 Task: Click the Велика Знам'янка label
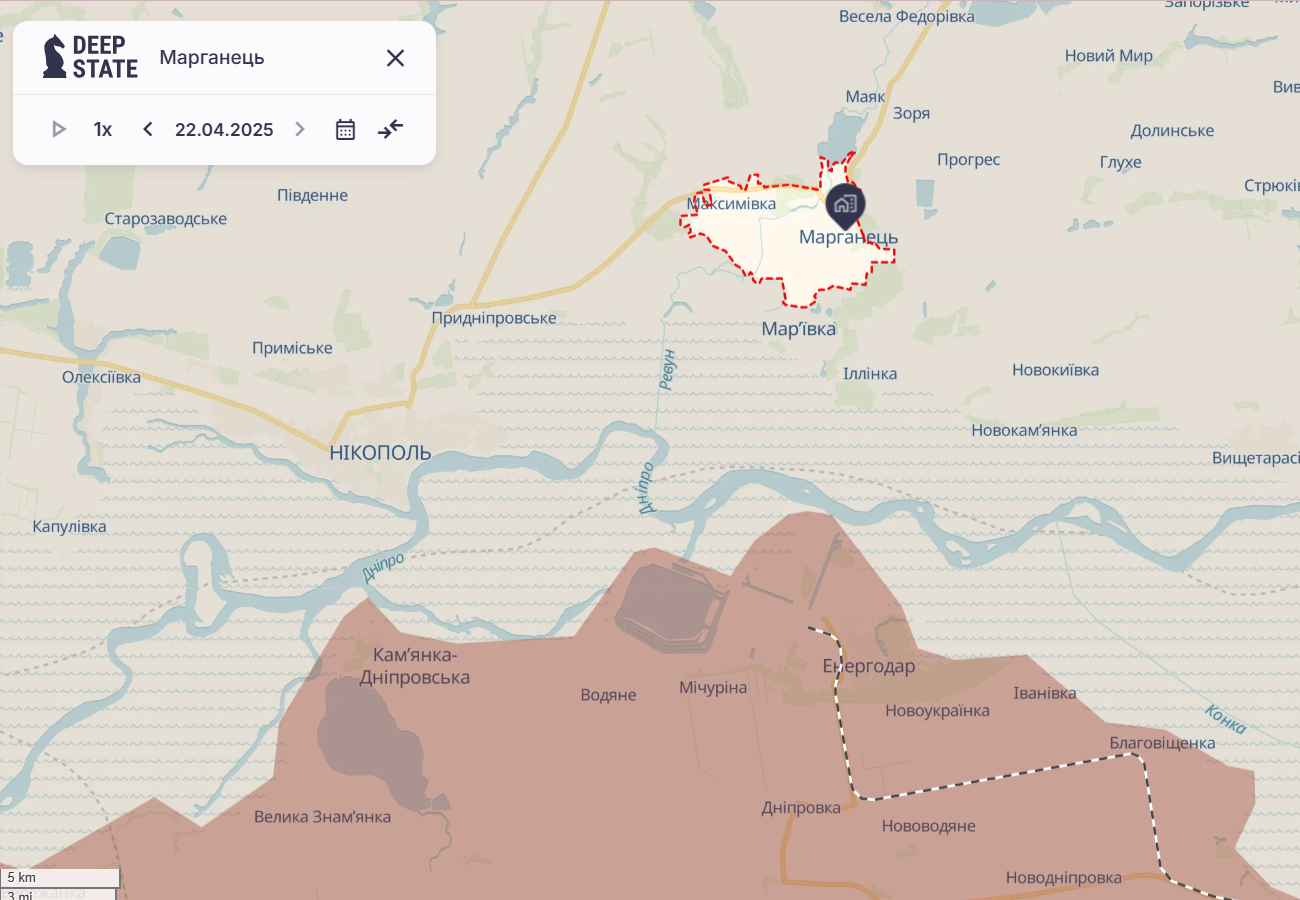(322, 817)
